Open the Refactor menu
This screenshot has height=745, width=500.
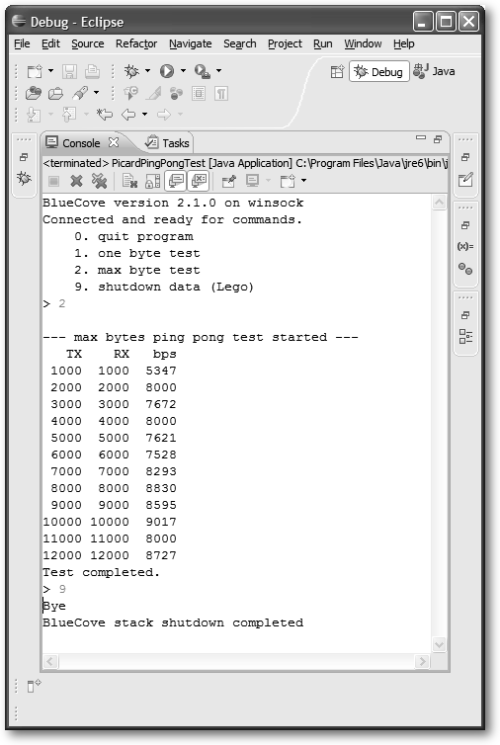(x=136, y=44)
